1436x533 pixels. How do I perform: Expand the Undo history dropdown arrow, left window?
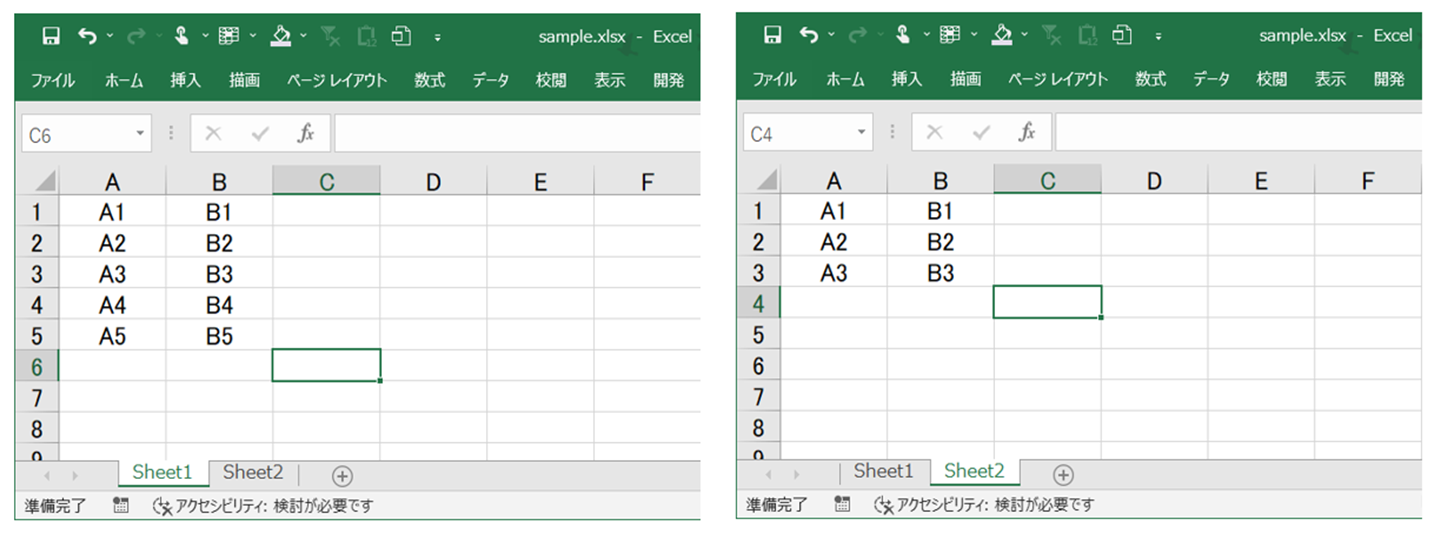coord(109,37)
